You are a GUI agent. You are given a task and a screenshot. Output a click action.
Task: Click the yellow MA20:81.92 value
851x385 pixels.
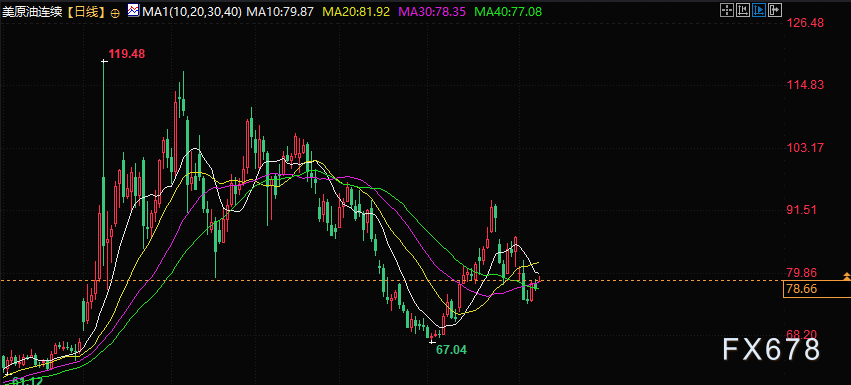356,11
